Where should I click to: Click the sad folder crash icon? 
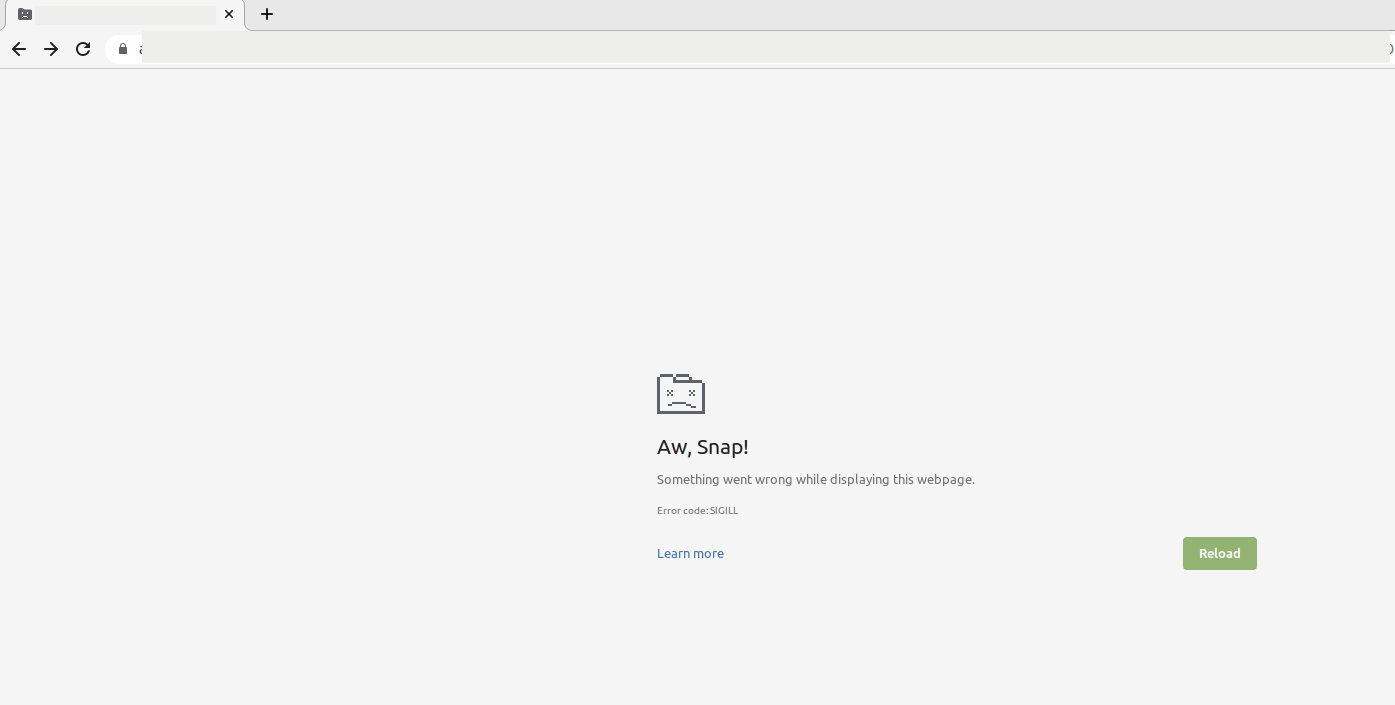[x=681, y=393]
